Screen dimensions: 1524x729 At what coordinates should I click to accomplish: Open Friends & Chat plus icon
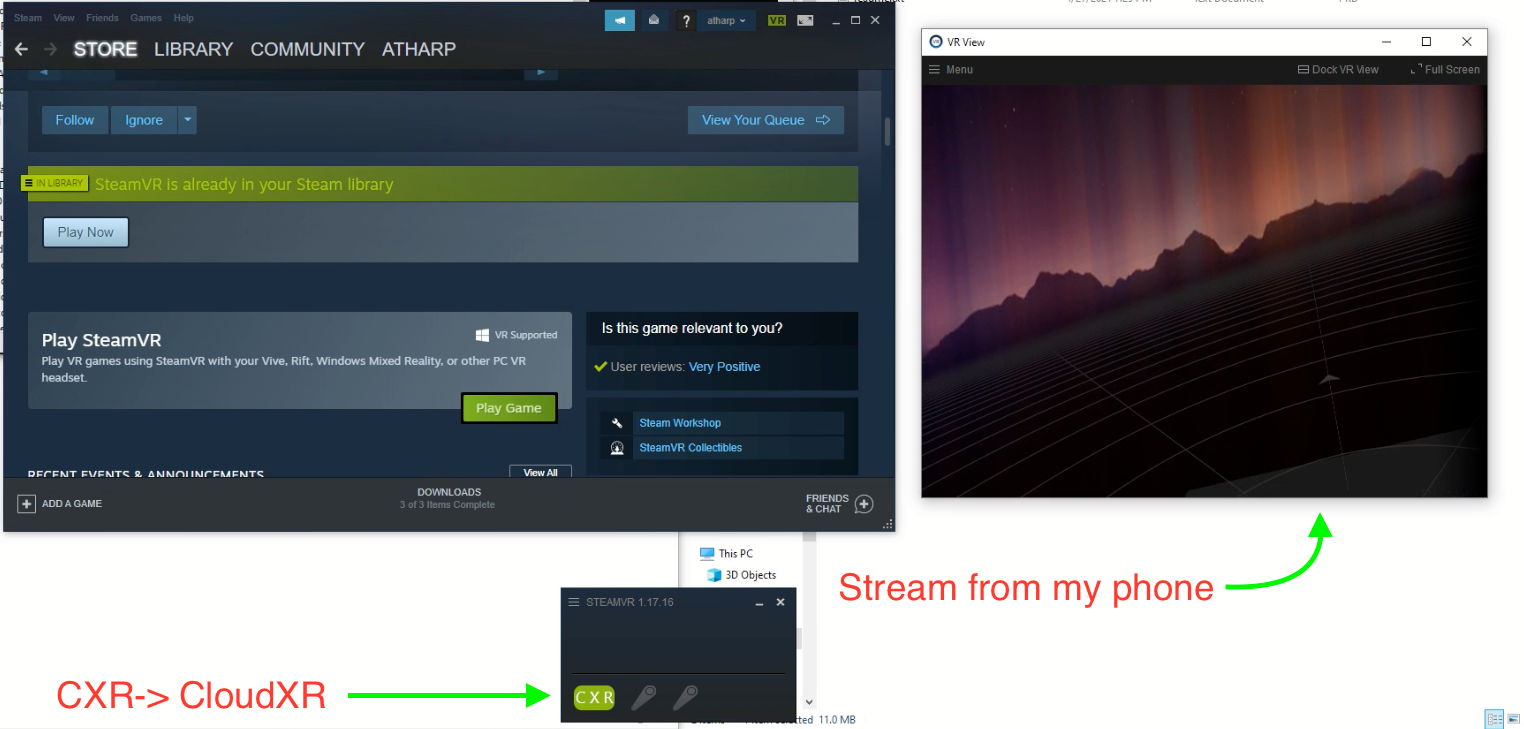tap(864, 504)
